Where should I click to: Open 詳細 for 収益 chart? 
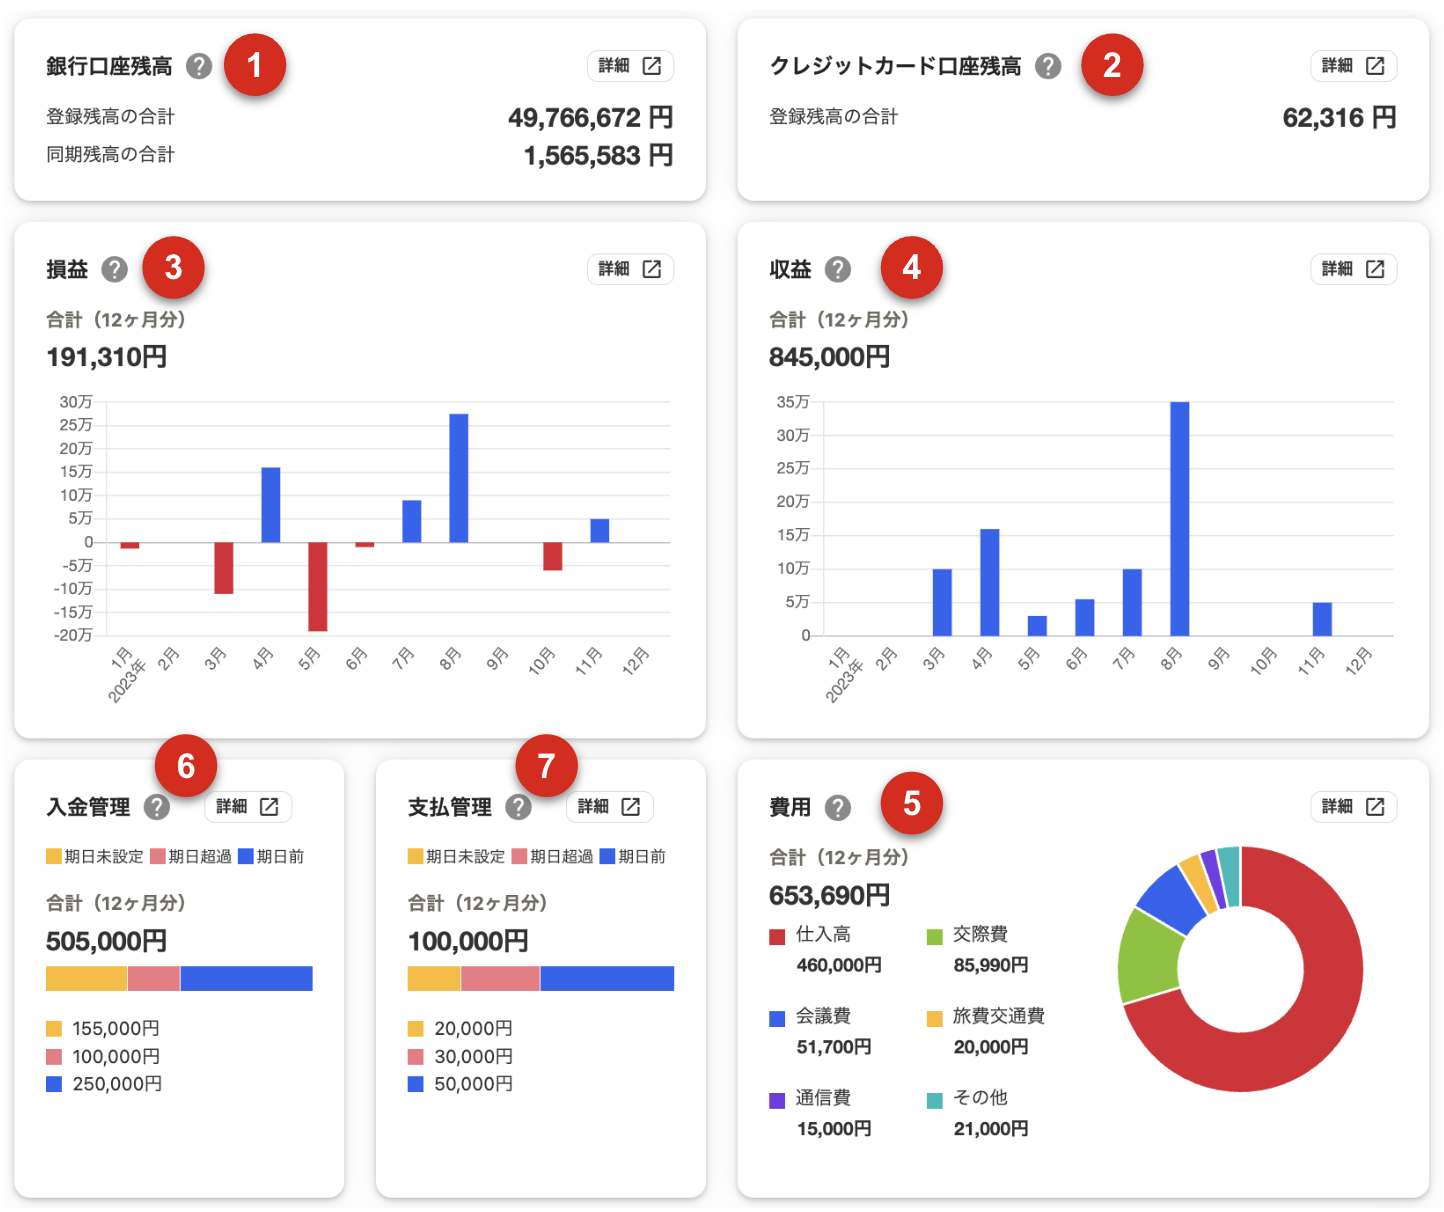click(1353, 269)
